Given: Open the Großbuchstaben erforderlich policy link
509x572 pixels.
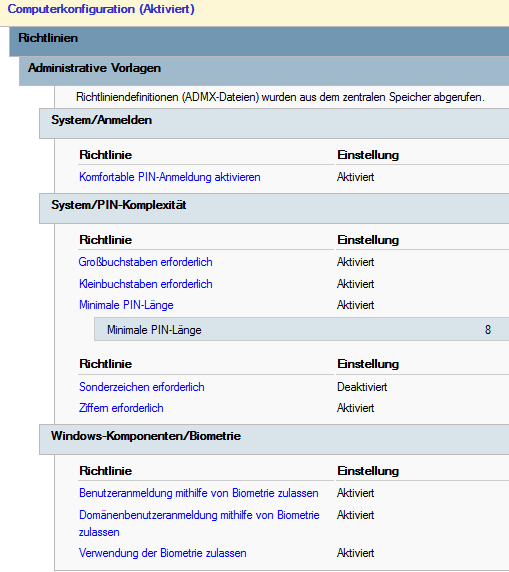Looking at the screenshot, I should pyautogui.click(x=145, y=262).
